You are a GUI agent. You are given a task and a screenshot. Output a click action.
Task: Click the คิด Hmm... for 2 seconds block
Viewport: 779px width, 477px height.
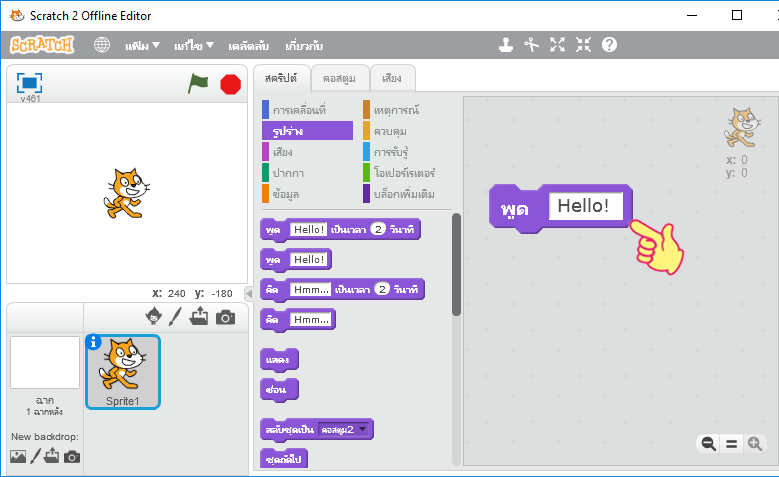tap(342, 290)
